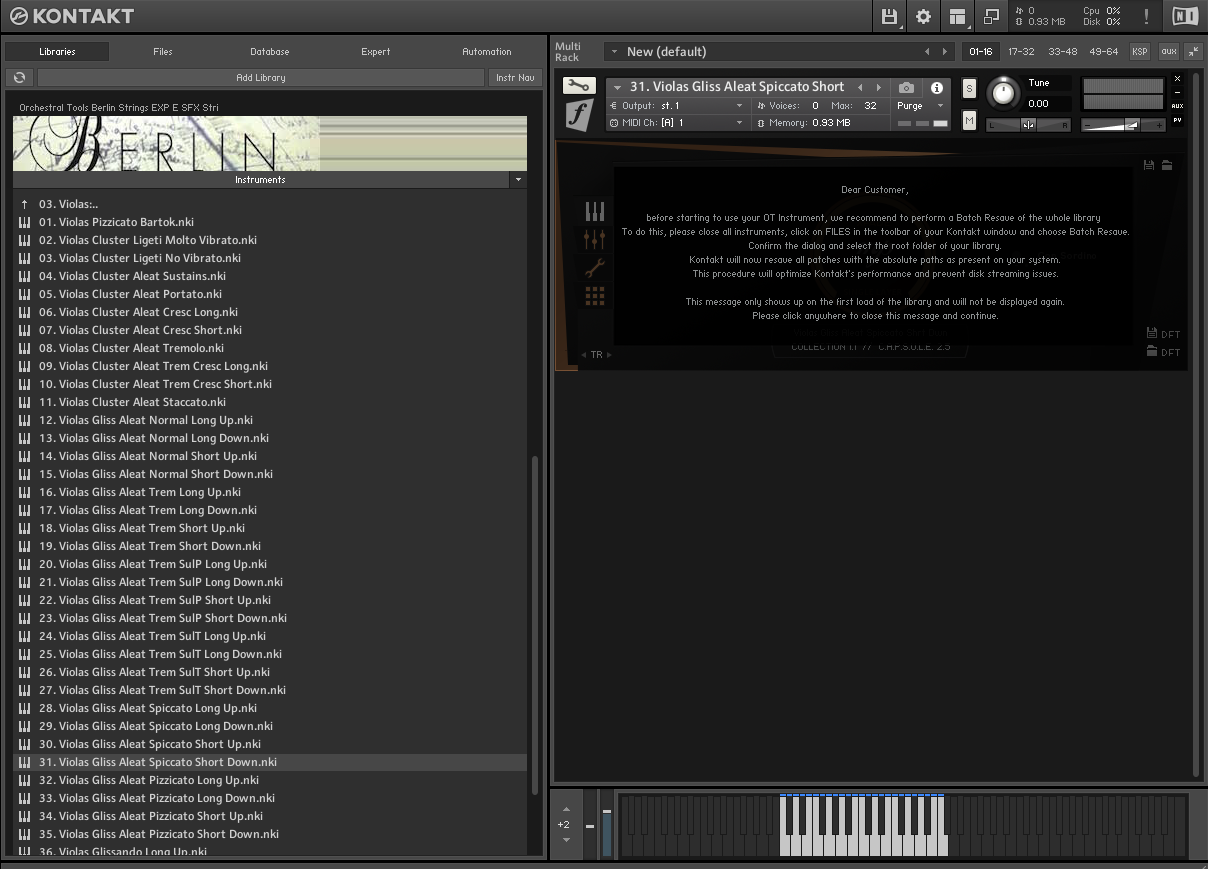The width and height of the screenshot is (1208, 869).
Task: Open Kontakt options gear icon
Action: coord(923,16)
